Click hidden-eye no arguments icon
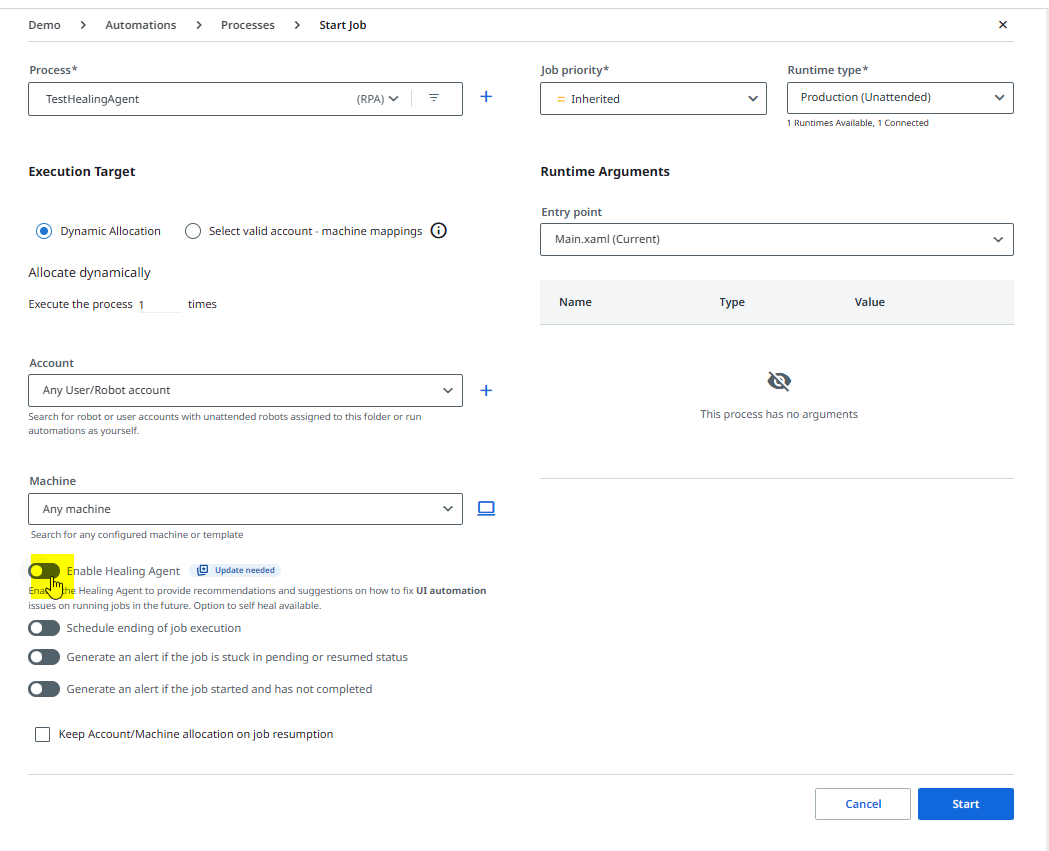Viewport: 1049px width, 851px height. click(x=779, y=381)
